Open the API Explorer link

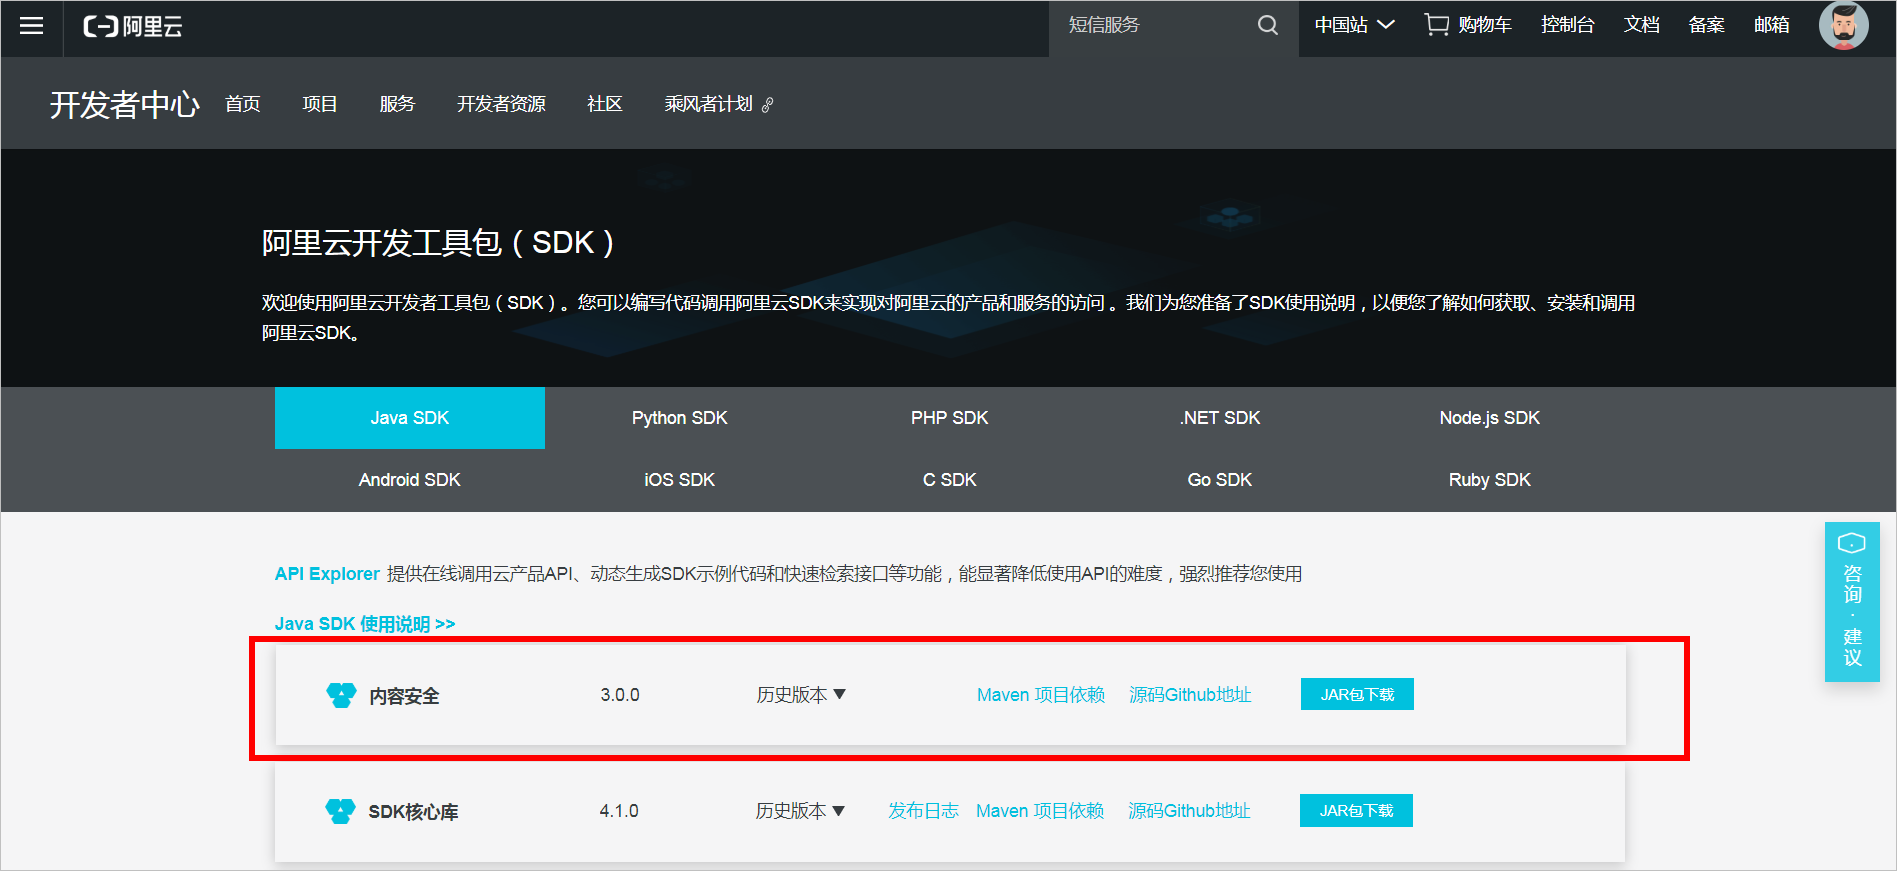click(327, 574)
